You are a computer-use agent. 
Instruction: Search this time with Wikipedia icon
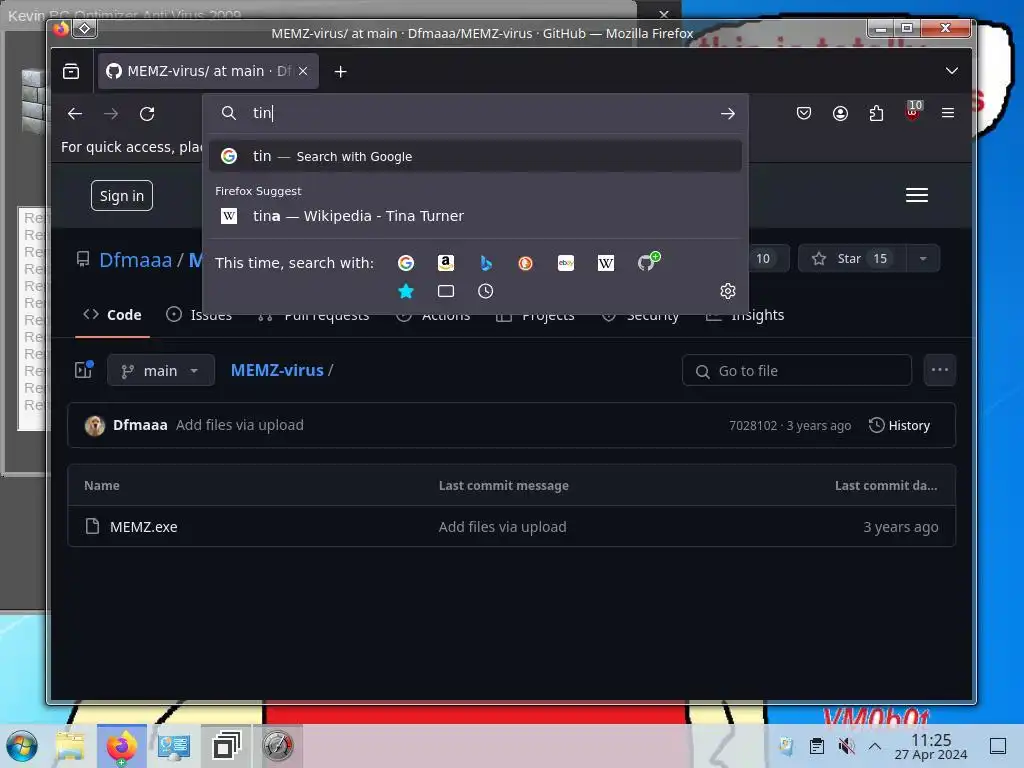pyautogui.click(x=605, y=263)
